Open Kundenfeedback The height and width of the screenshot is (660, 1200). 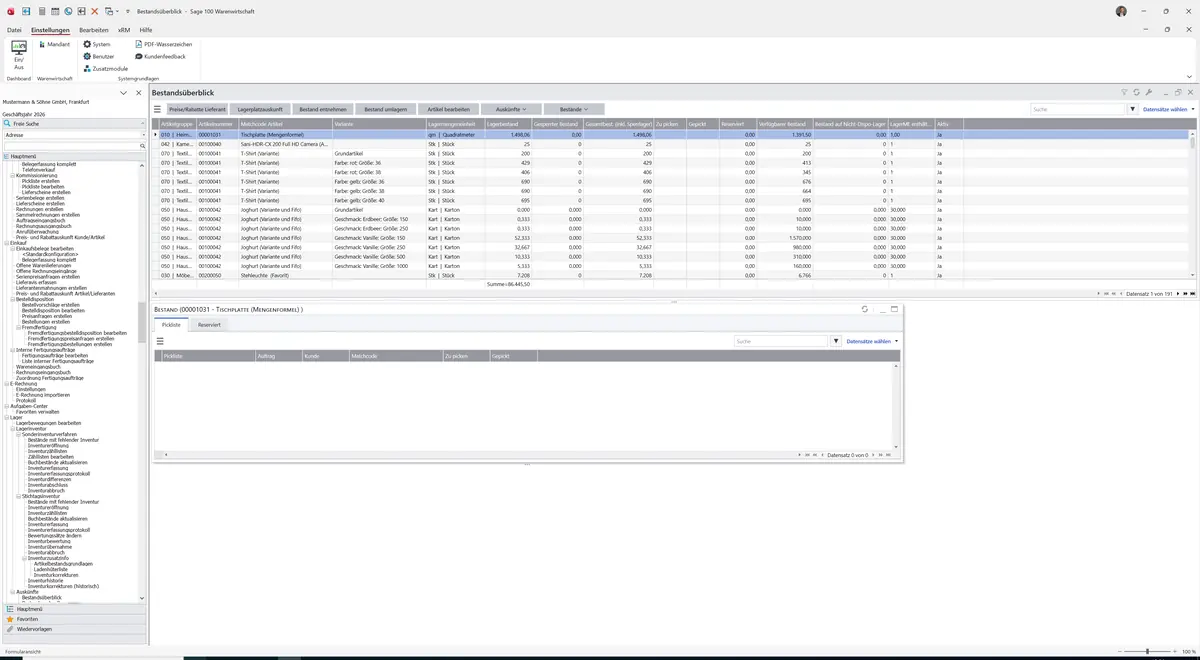point(160,56)
